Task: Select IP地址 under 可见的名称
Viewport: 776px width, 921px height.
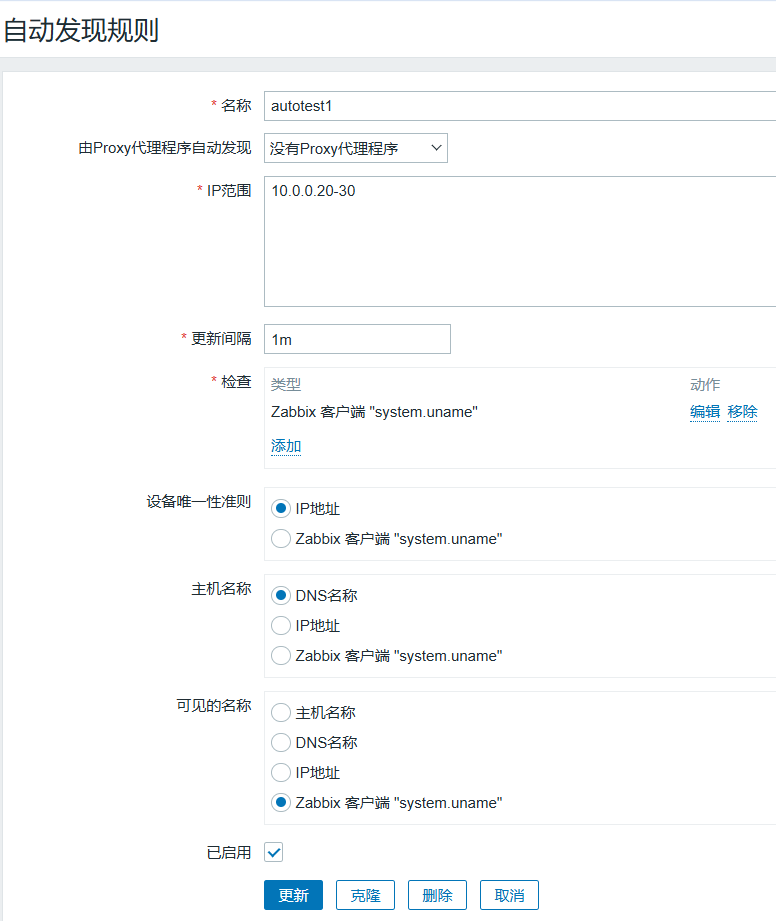Action: (281, 773)
